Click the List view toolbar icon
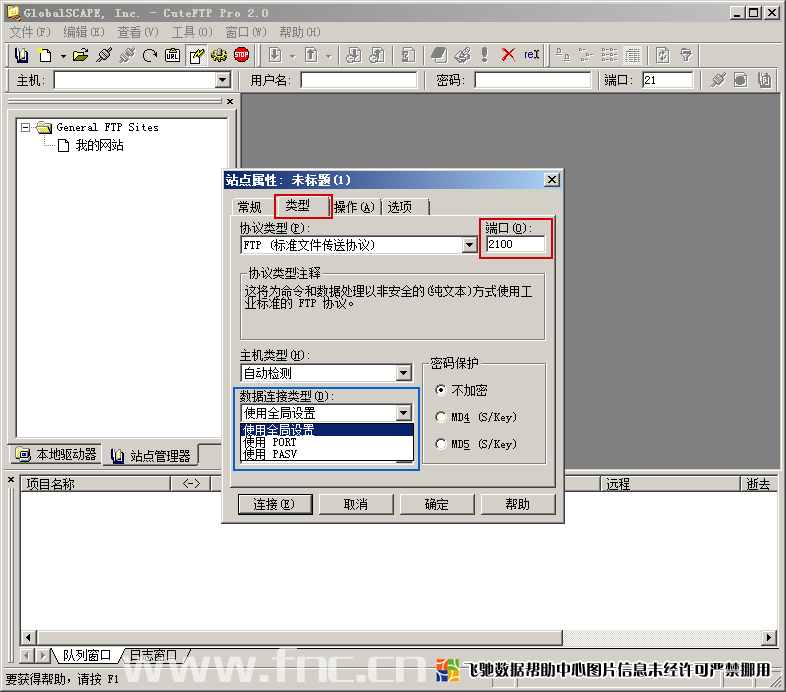The width and height of the screenshot is (786, 692). tap(609, 55)
